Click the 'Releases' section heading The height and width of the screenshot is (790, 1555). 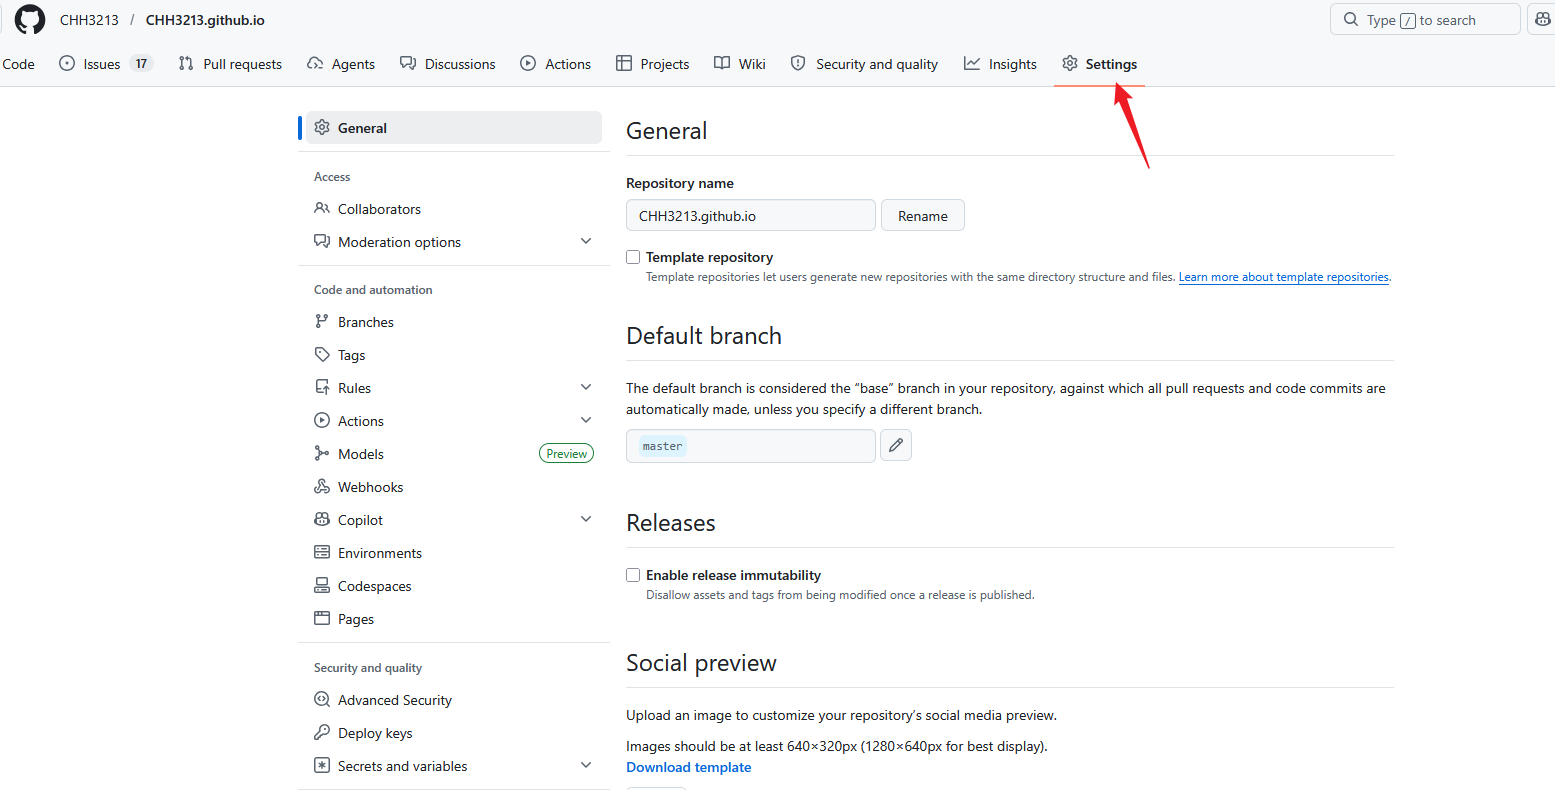pos(671,523)
